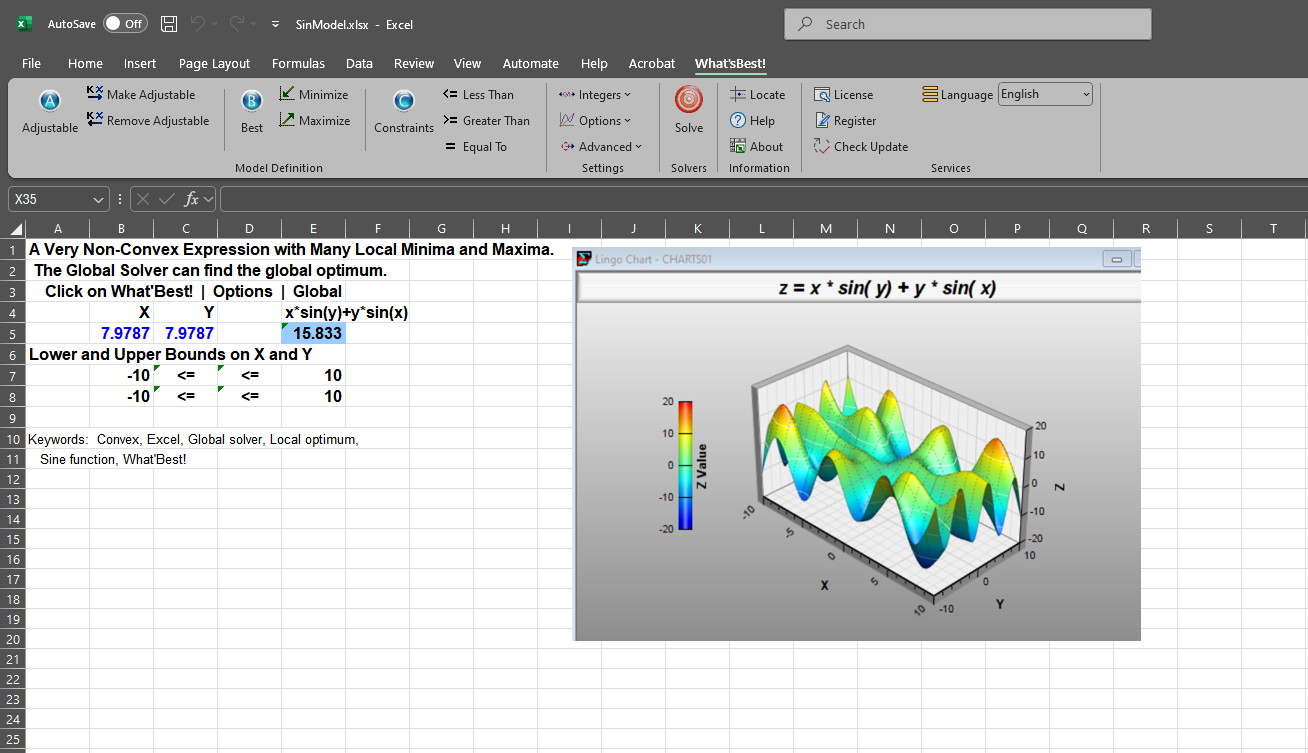The height and width of the screenshot is (753, 1308).
Task: Click Register in Services group
Action: point(845,120)
